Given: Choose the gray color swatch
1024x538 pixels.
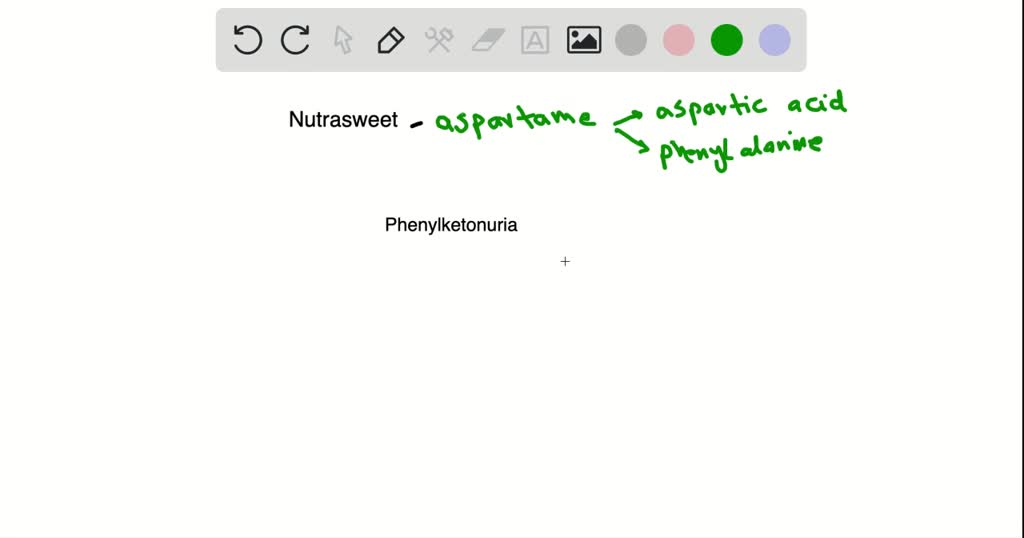Looking at the screenshot, I should [631, 40].
